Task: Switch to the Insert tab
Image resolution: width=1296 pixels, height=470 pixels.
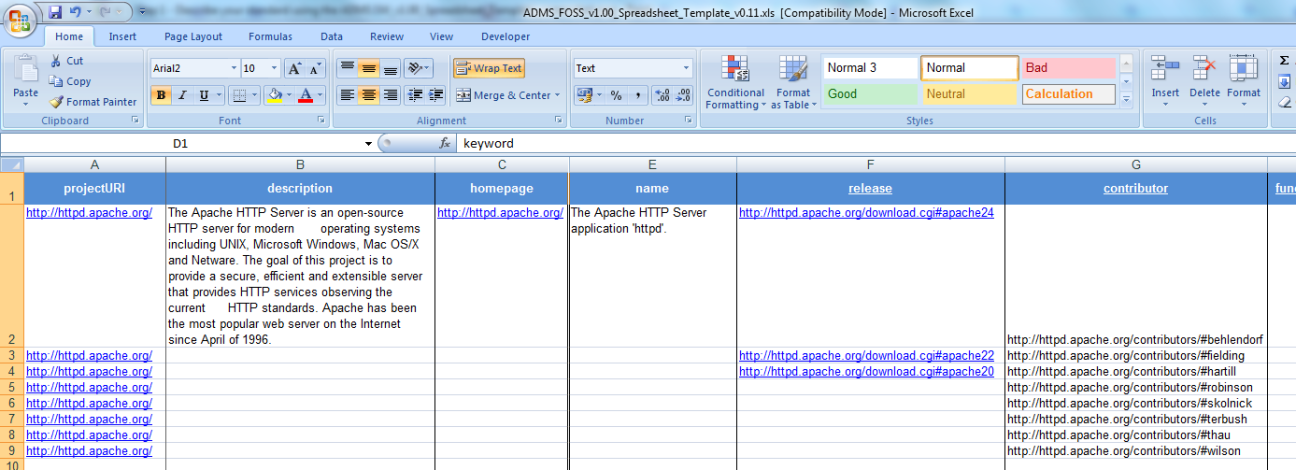Action: pos(123,36)
